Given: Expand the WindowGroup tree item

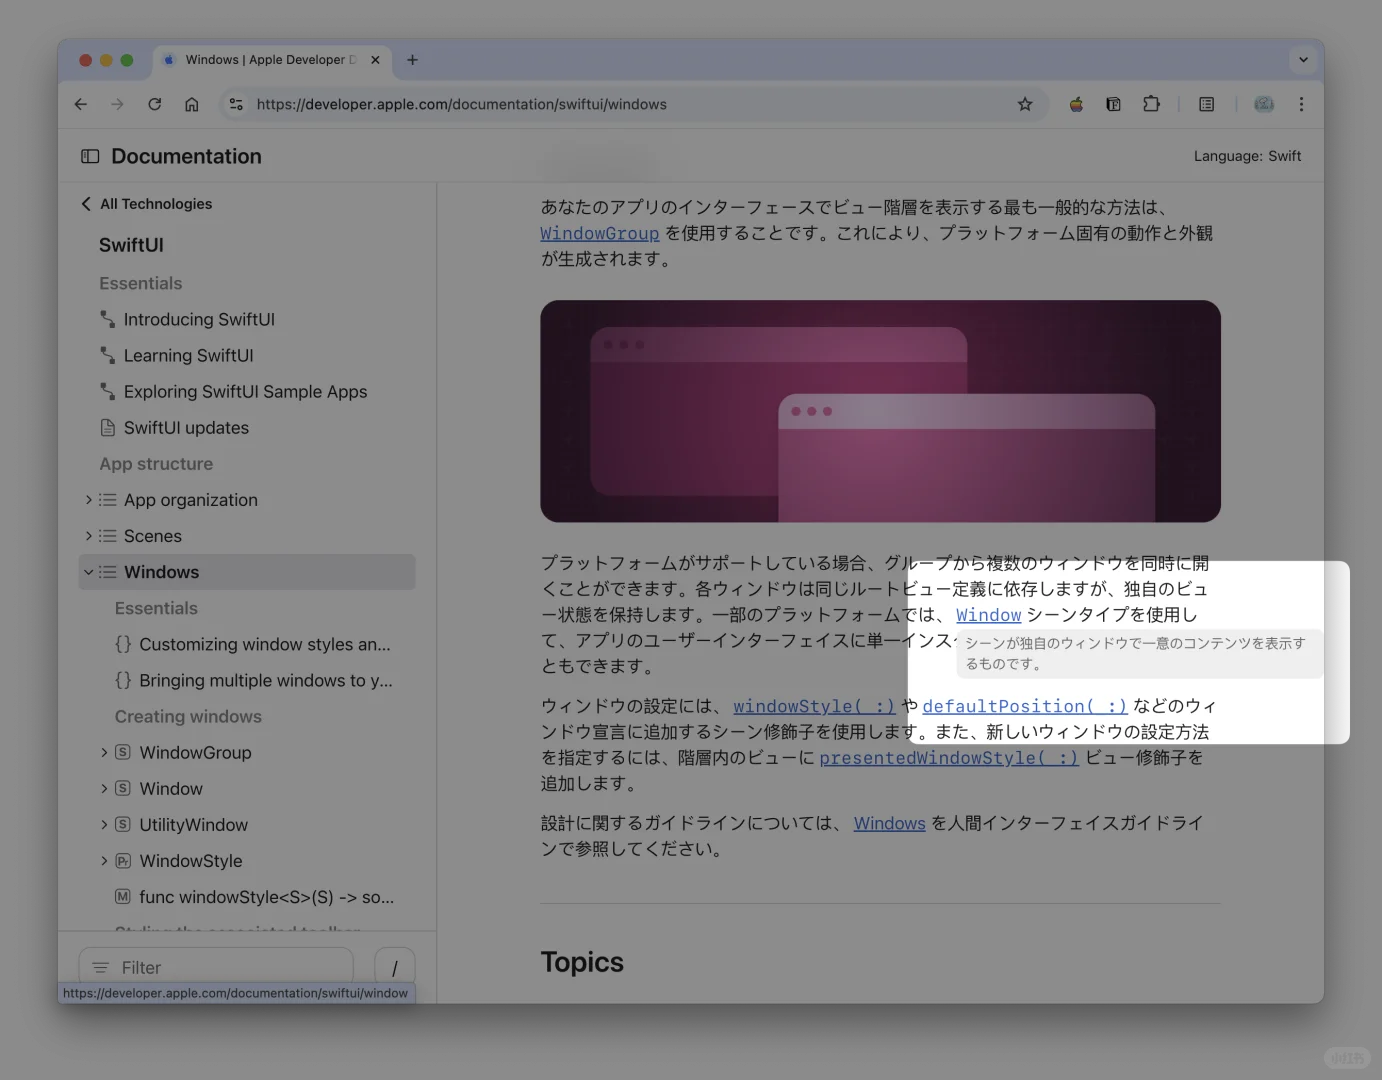Looking at the screenshot, I should [104, 752].
